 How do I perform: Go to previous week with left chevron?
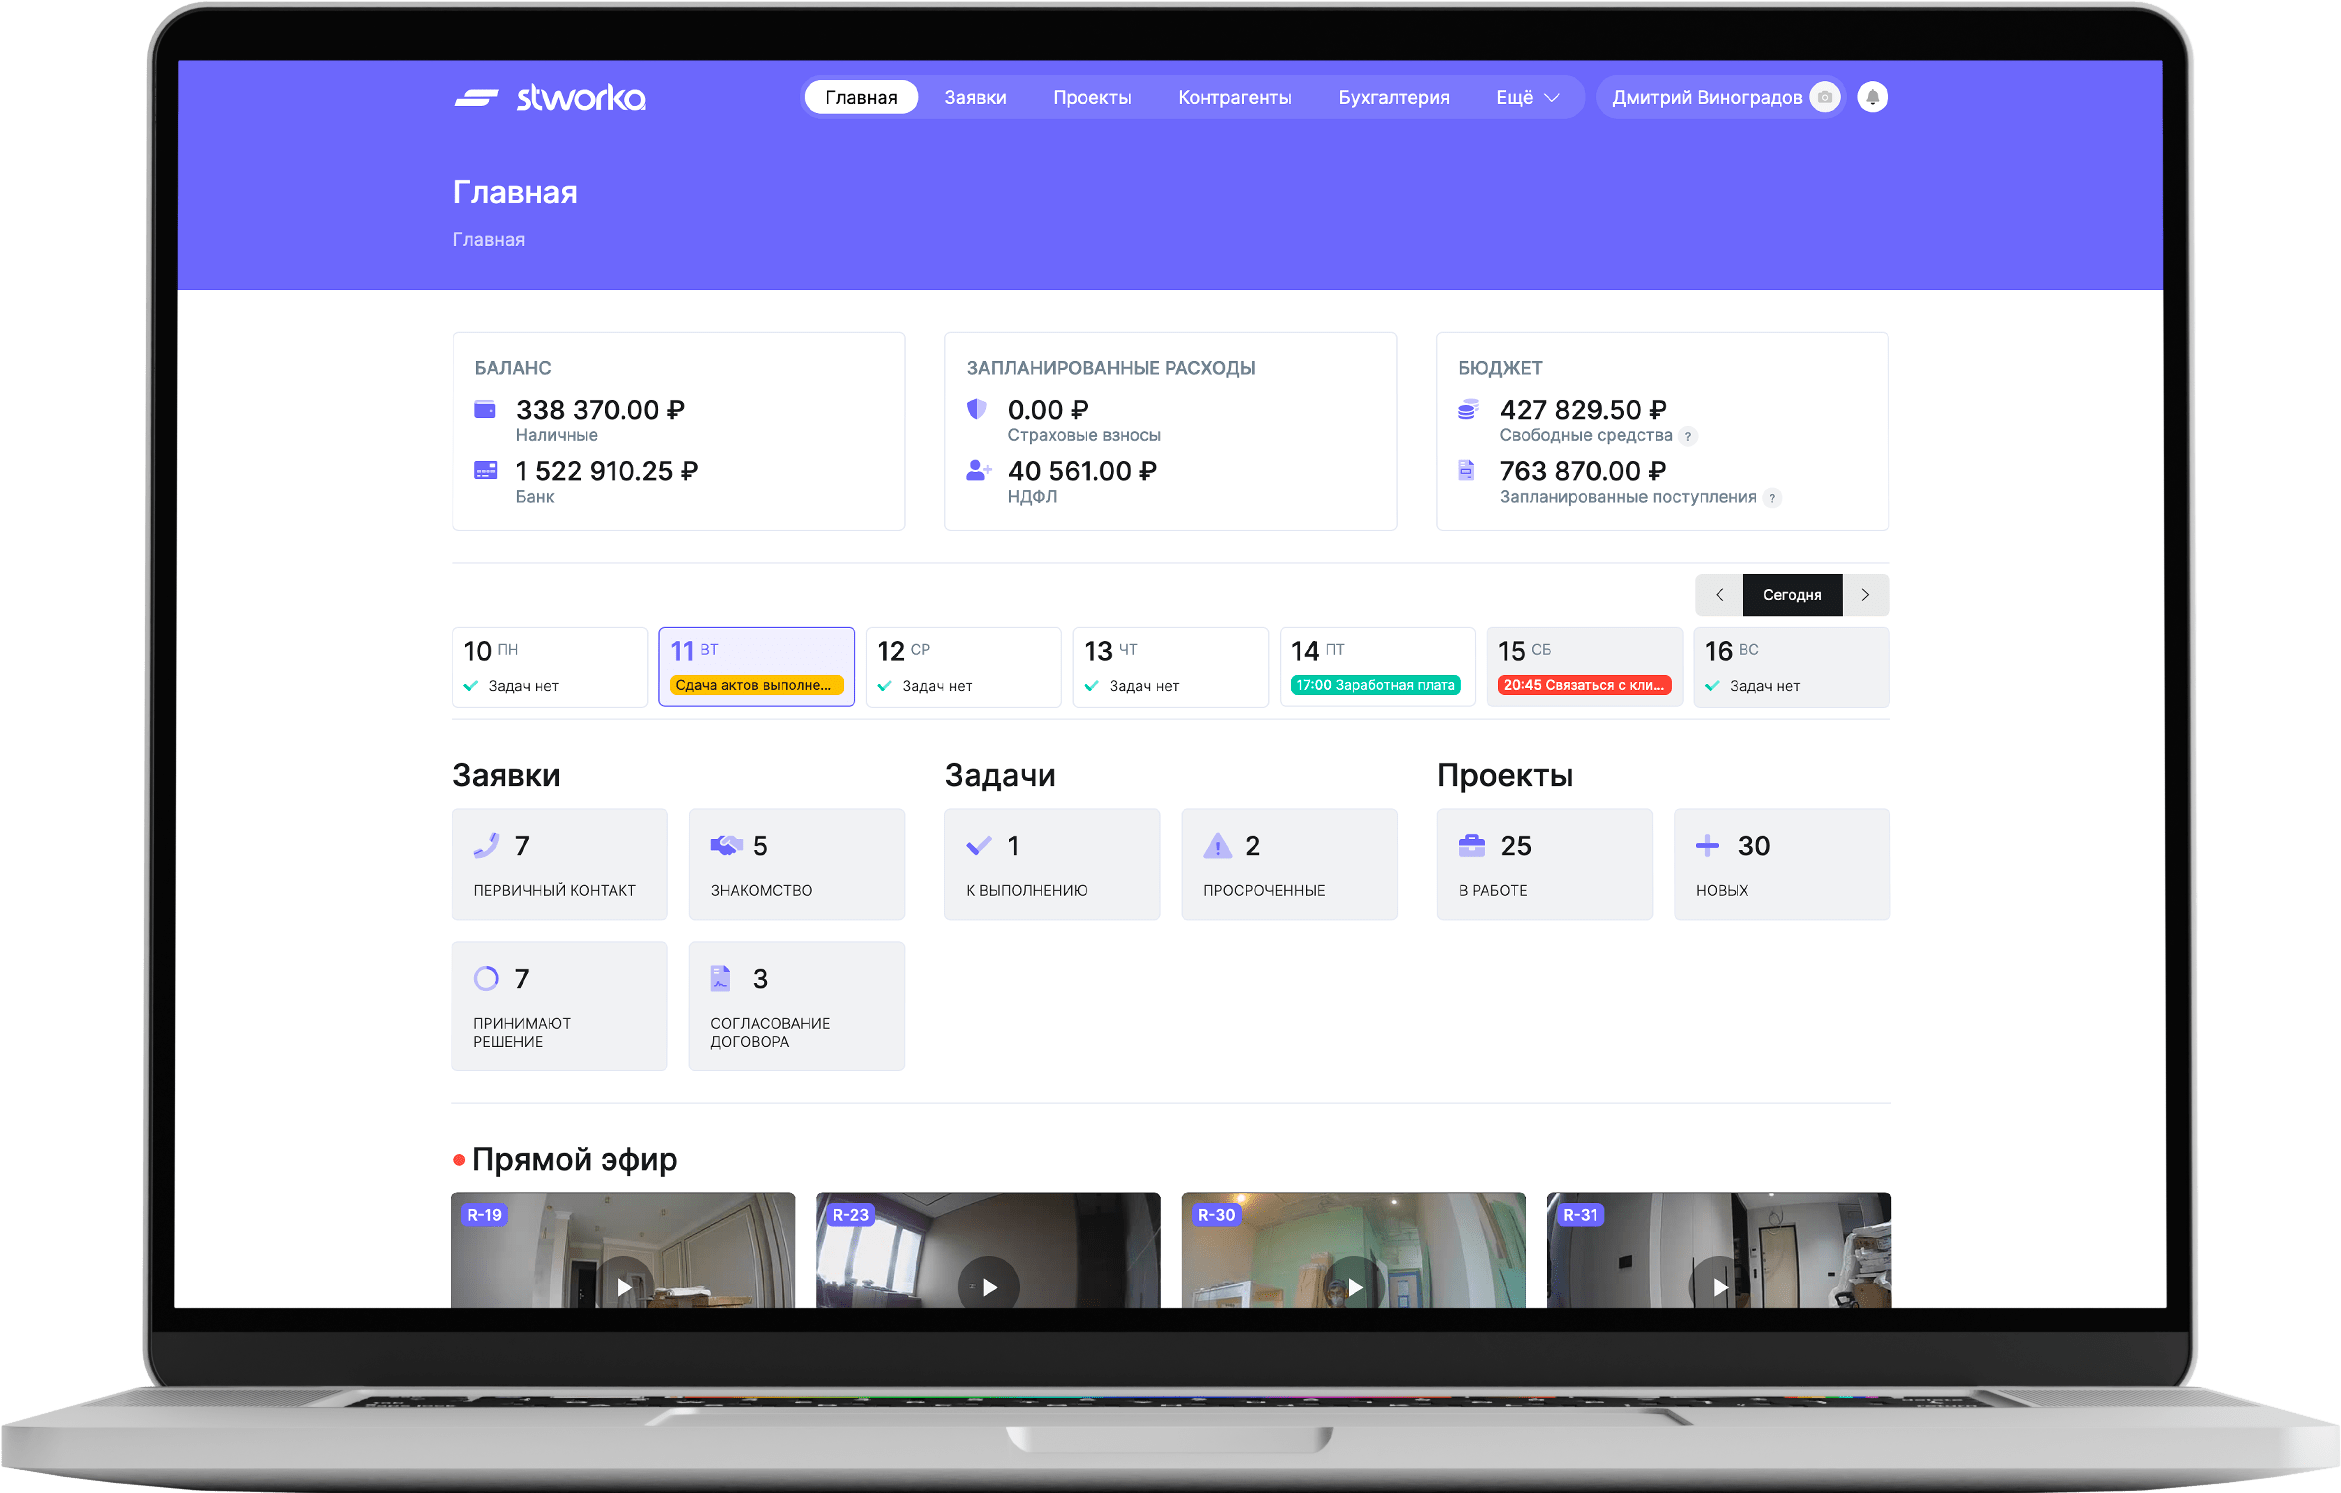pyautogui.click(x=1719, y=595)
